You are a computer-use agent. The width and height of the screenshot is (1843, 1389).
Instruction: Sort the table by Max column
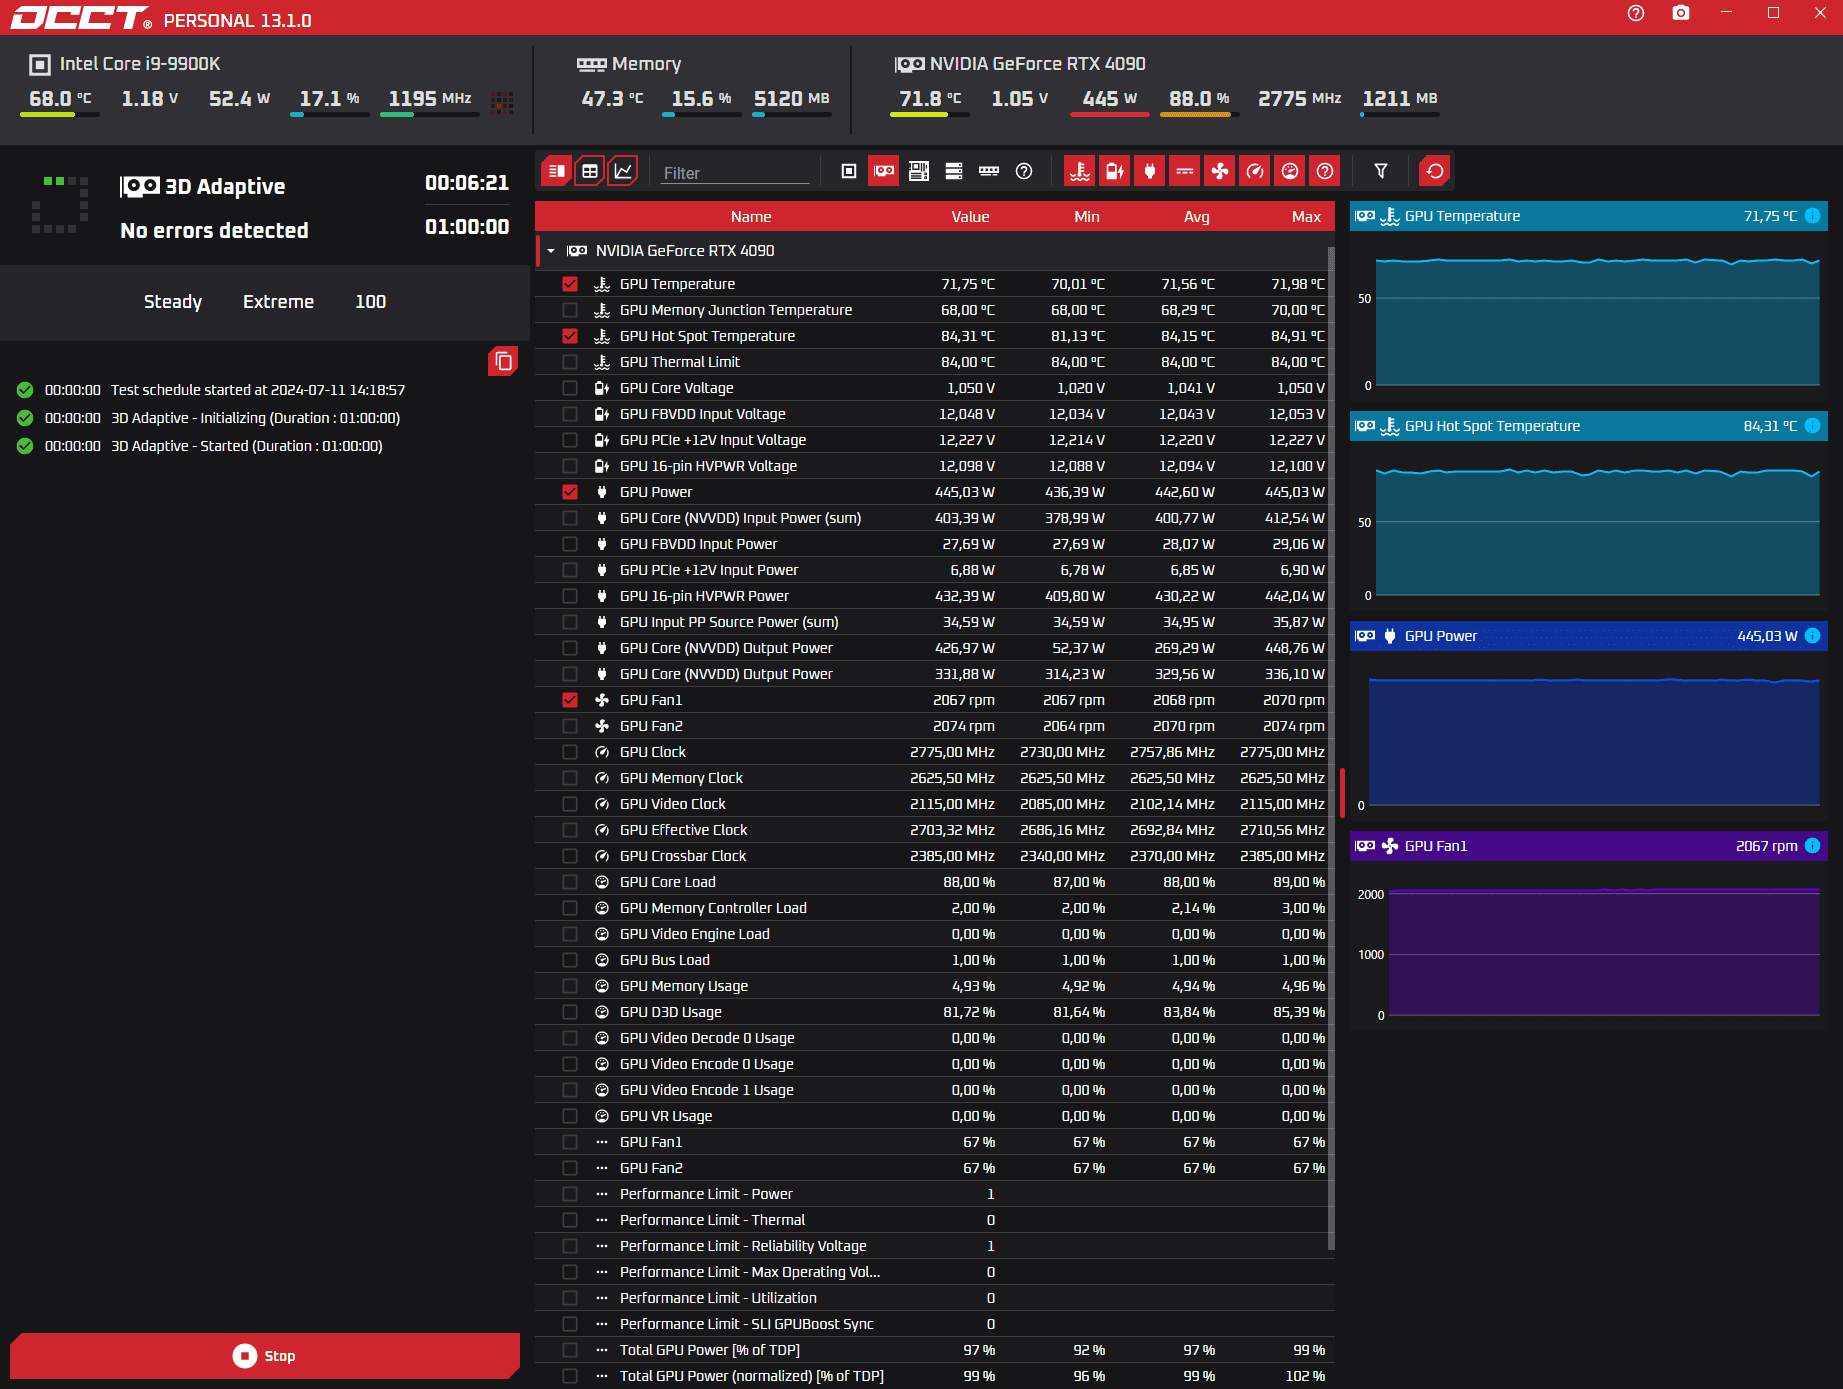pos(1306,217)
